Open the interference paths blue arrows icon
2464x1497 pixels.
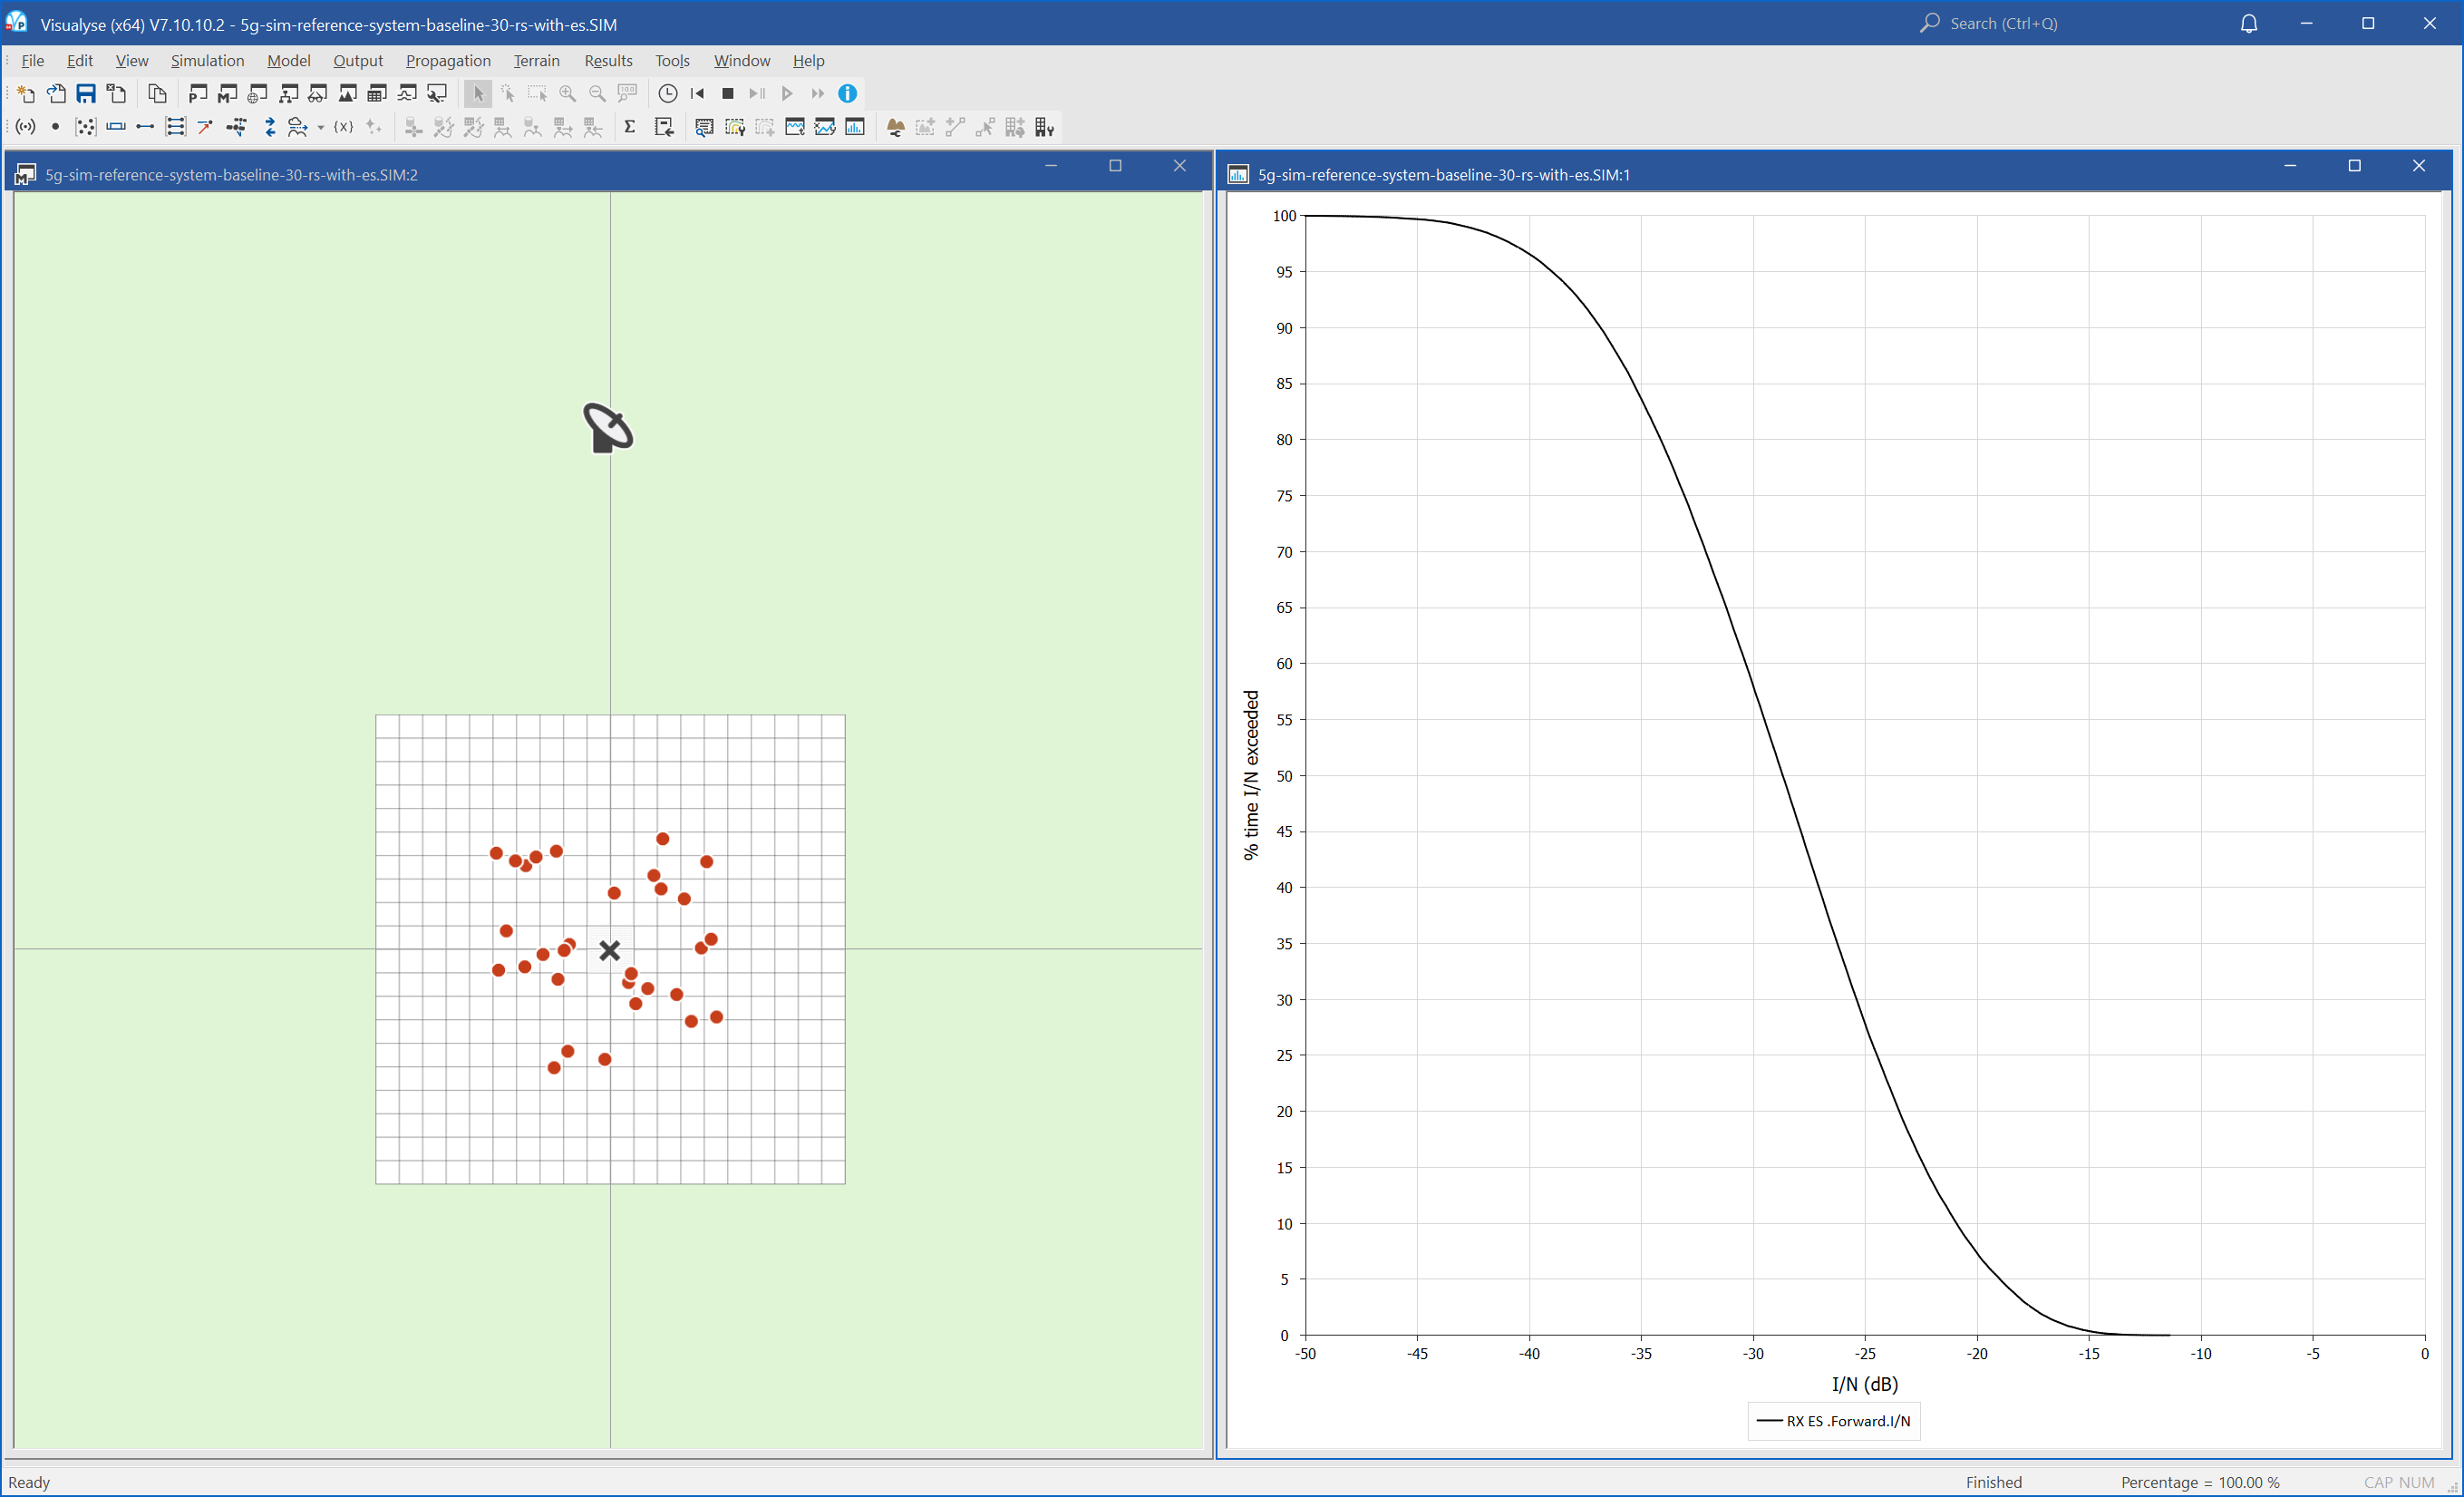[269, 127]
